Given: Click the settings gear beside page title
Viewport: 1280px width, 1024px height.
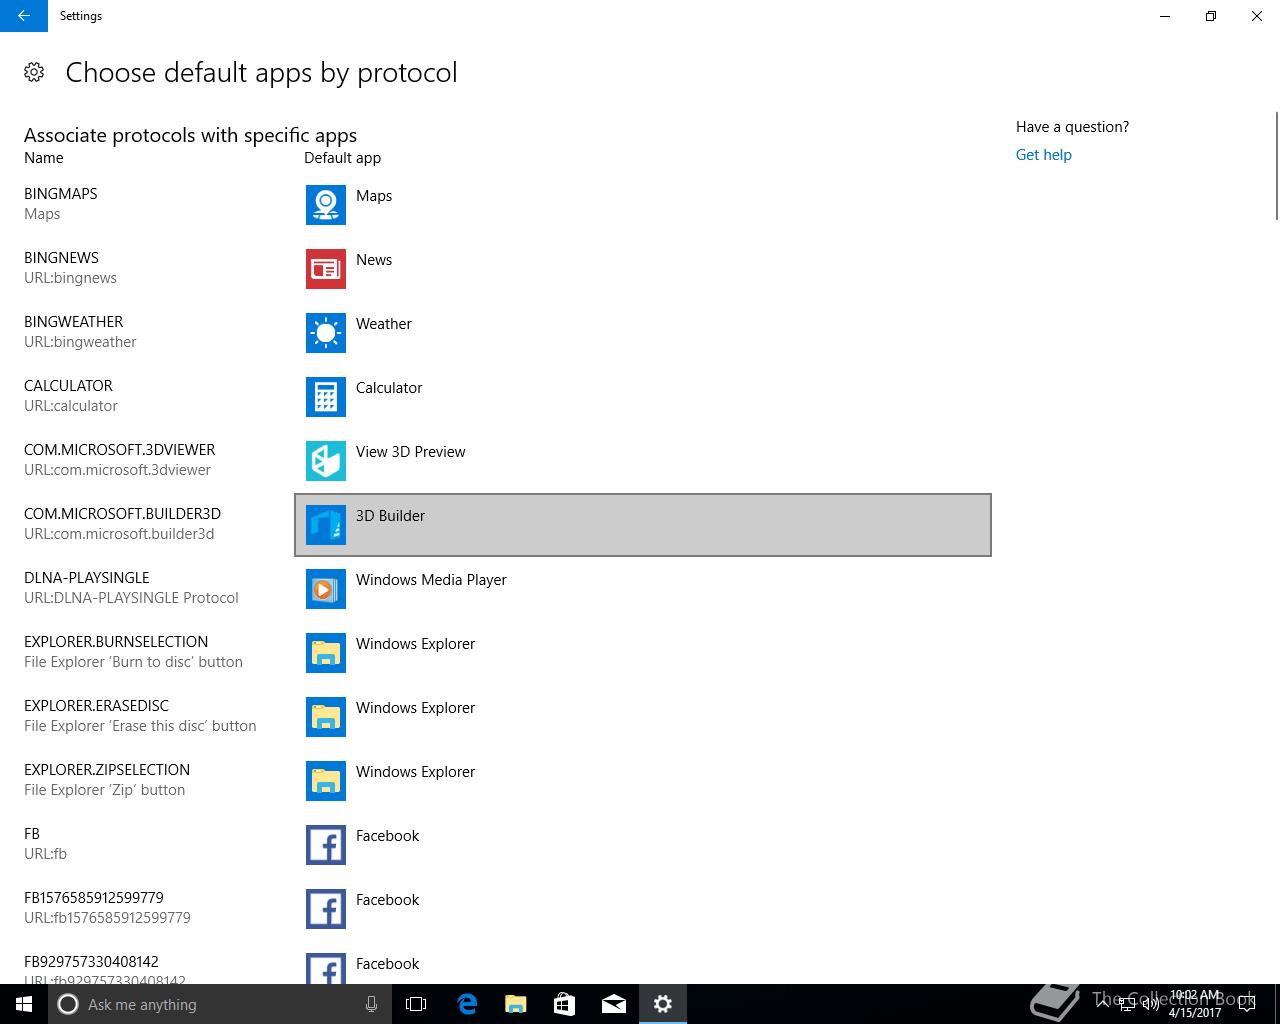Looking at the screenshot, I should click(x=34, y=72).
